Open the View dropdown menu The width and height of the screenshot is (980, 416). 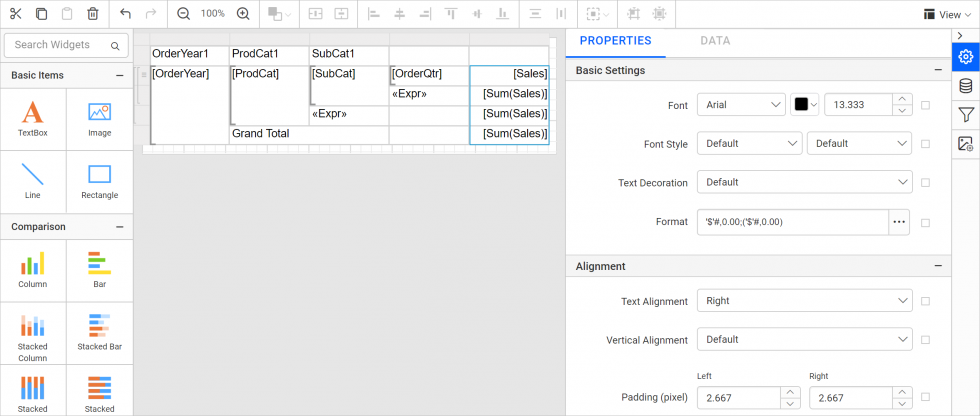(x=948, y=14)
